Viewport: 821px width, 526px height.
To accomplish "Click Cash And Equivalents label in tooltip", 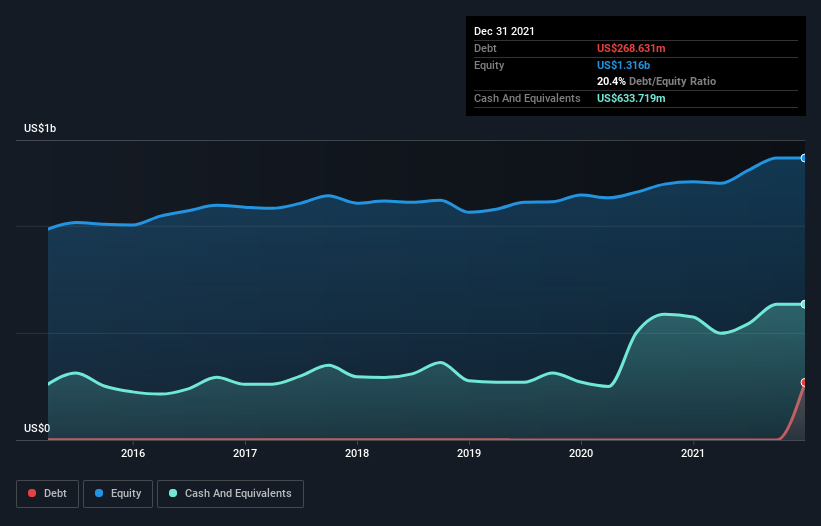I will (527, 98).
